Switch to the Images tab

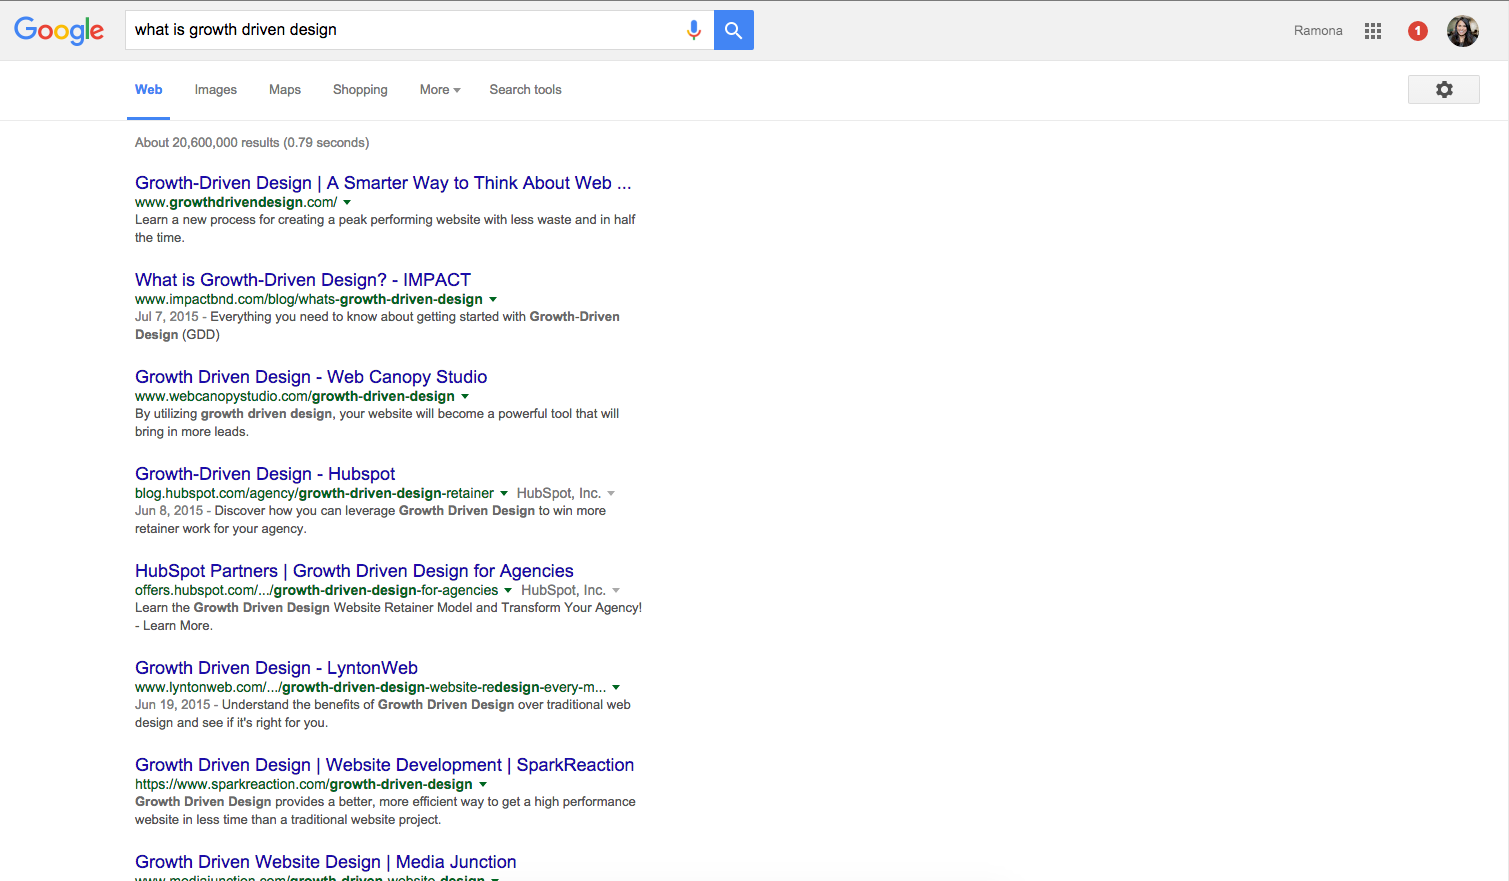click(215, 90)
